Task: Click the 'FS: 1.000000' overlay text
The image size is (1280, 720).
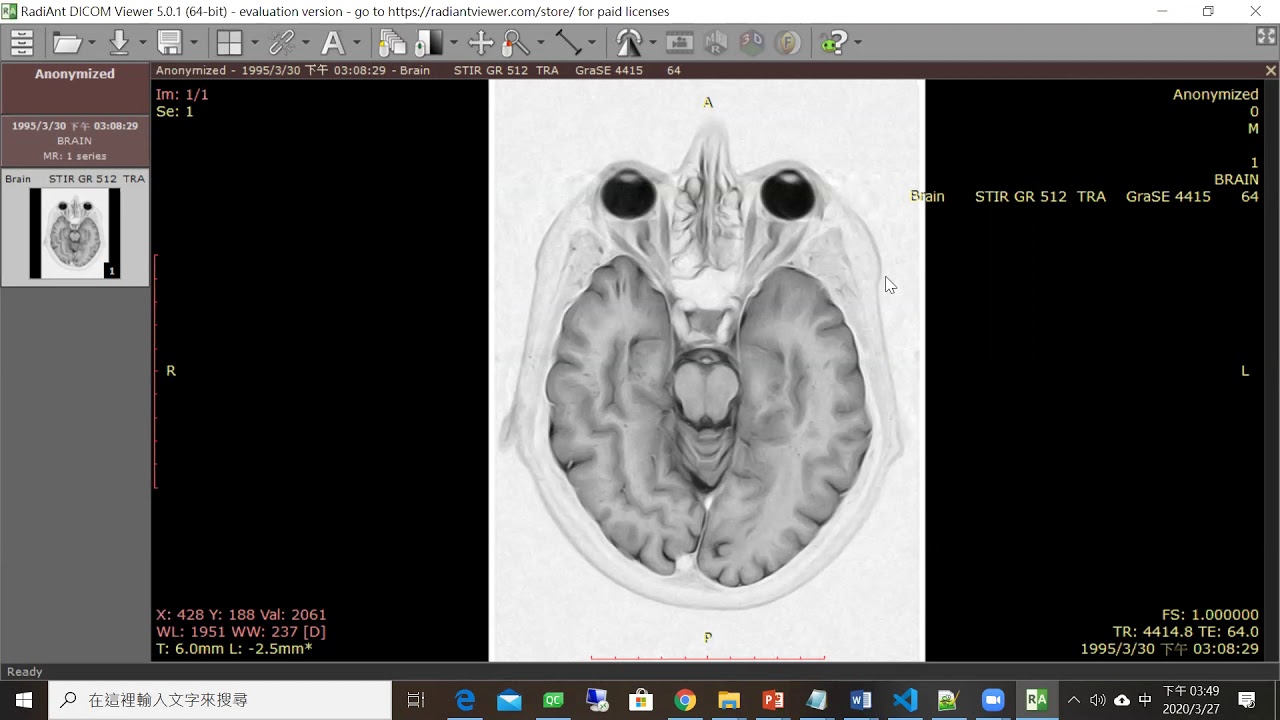Action: tap(1210, 615)
